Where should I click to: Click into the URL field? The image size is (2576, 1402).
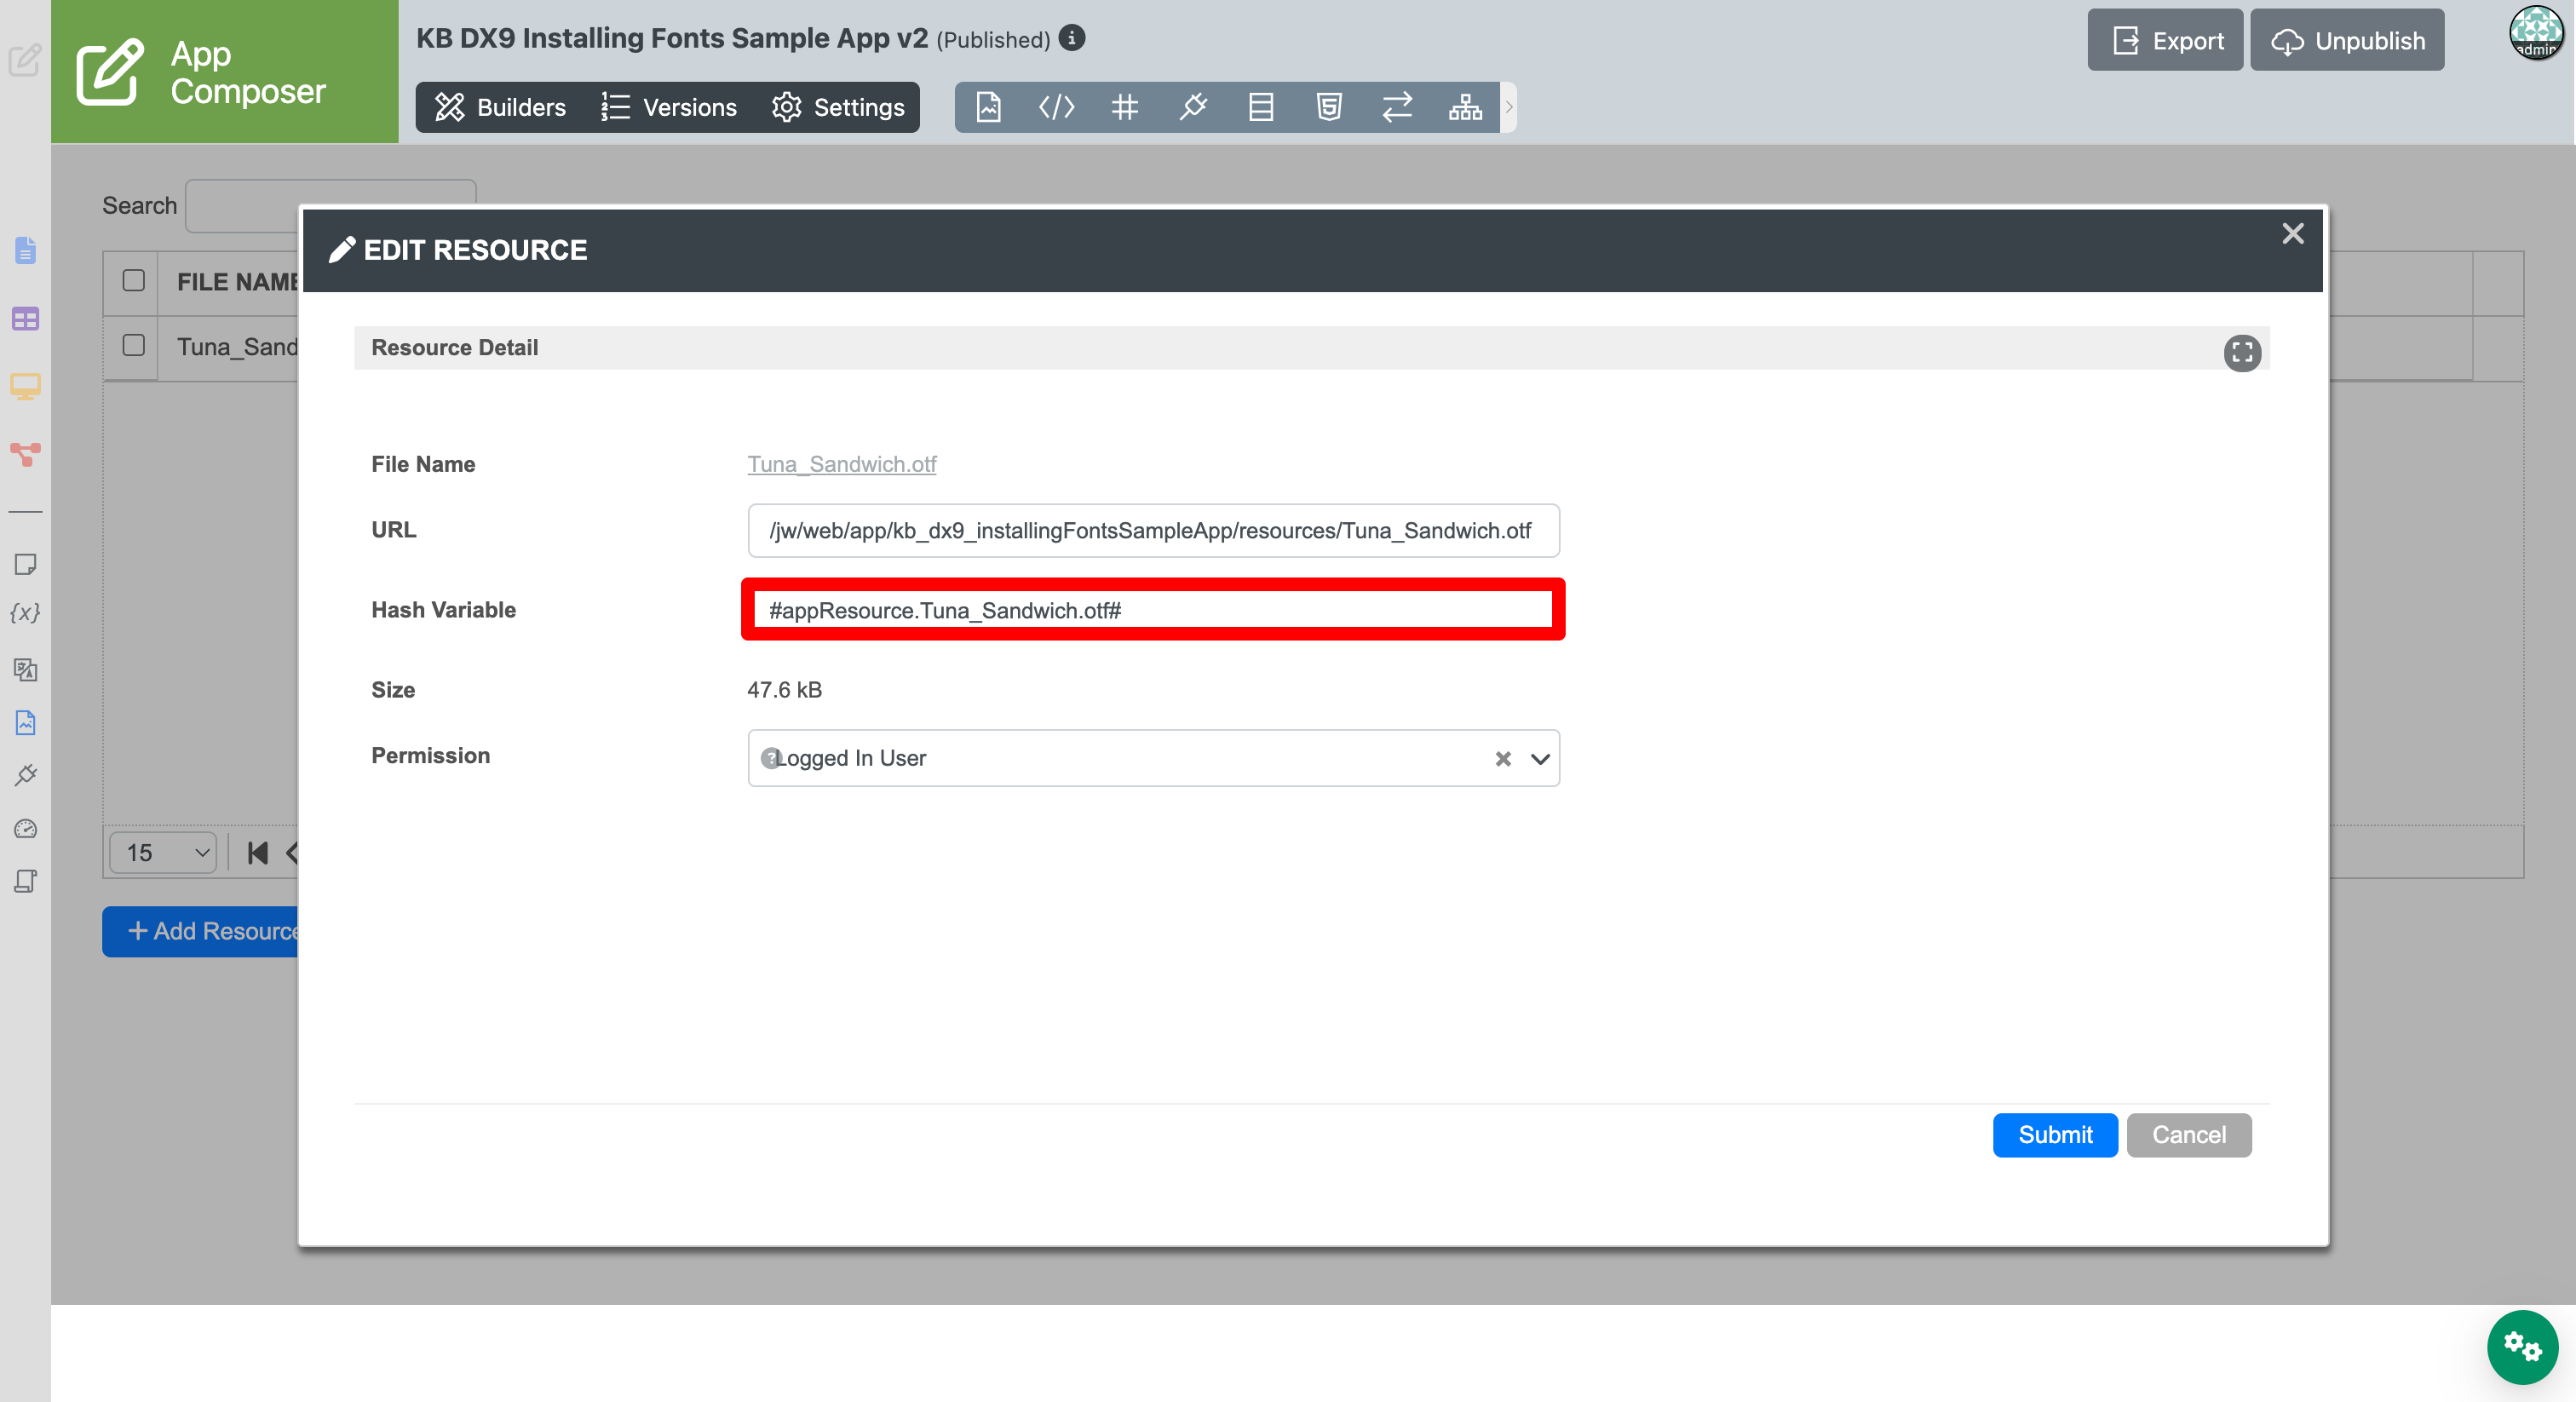click(1153, 531)
